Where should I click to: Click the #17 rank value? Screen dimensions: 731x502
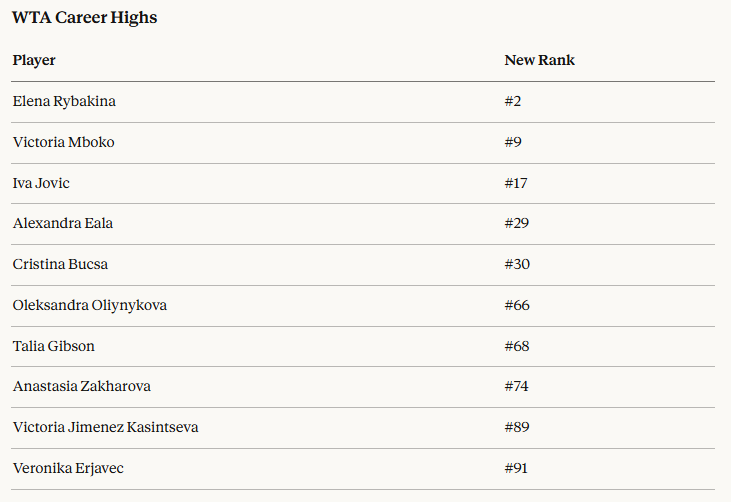(516, 183)
